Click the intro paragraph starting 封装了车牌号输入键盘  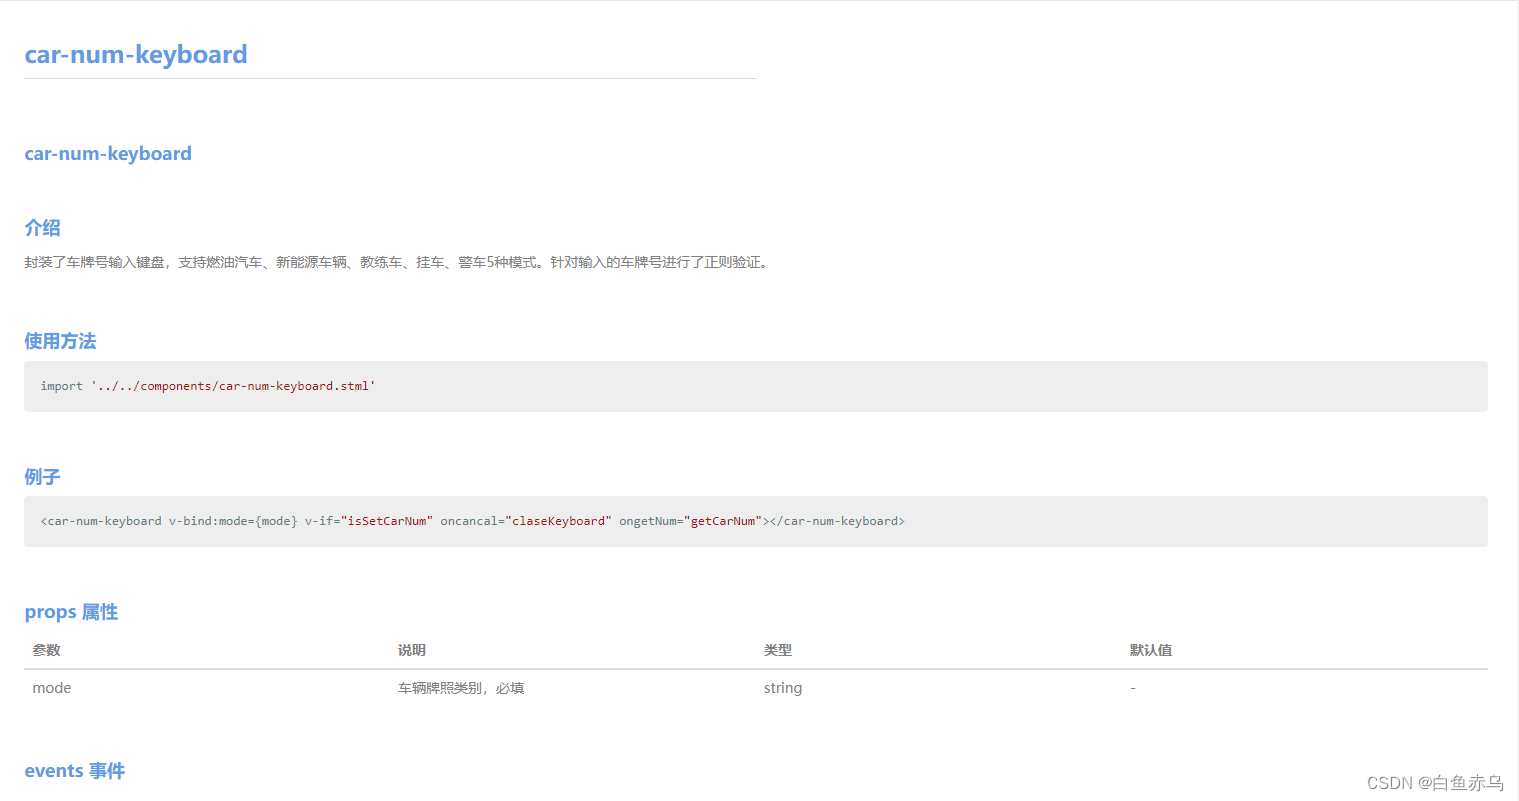397,262
